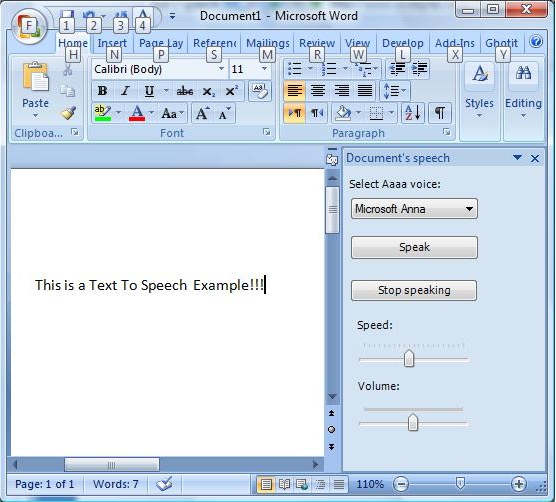Toggle Italic formatting
The width and height of the screenshot is (556, 502).
click(x=125, y=91)
